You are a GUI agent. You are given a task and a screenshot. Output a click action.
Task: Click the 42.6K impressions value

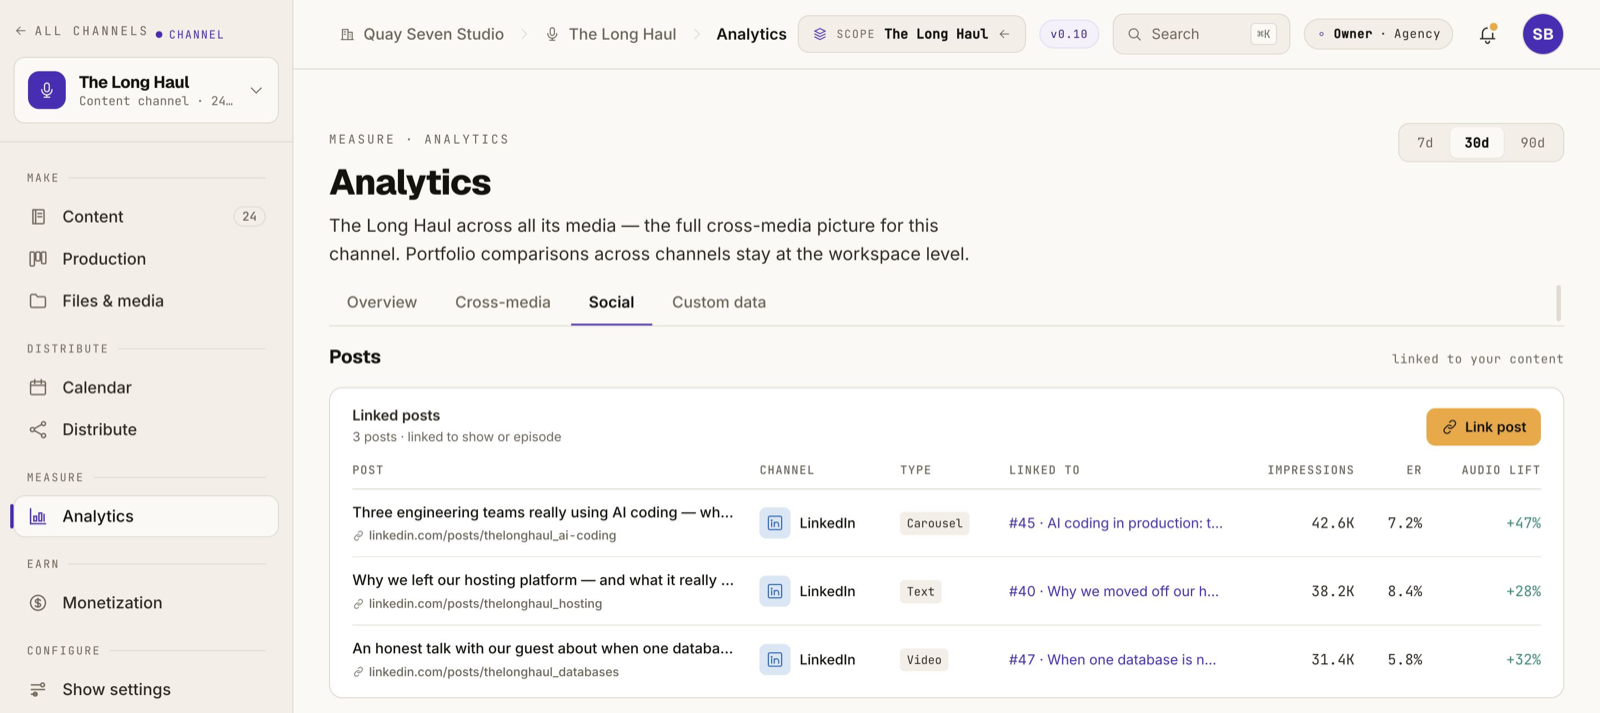tap(1333, 523)
